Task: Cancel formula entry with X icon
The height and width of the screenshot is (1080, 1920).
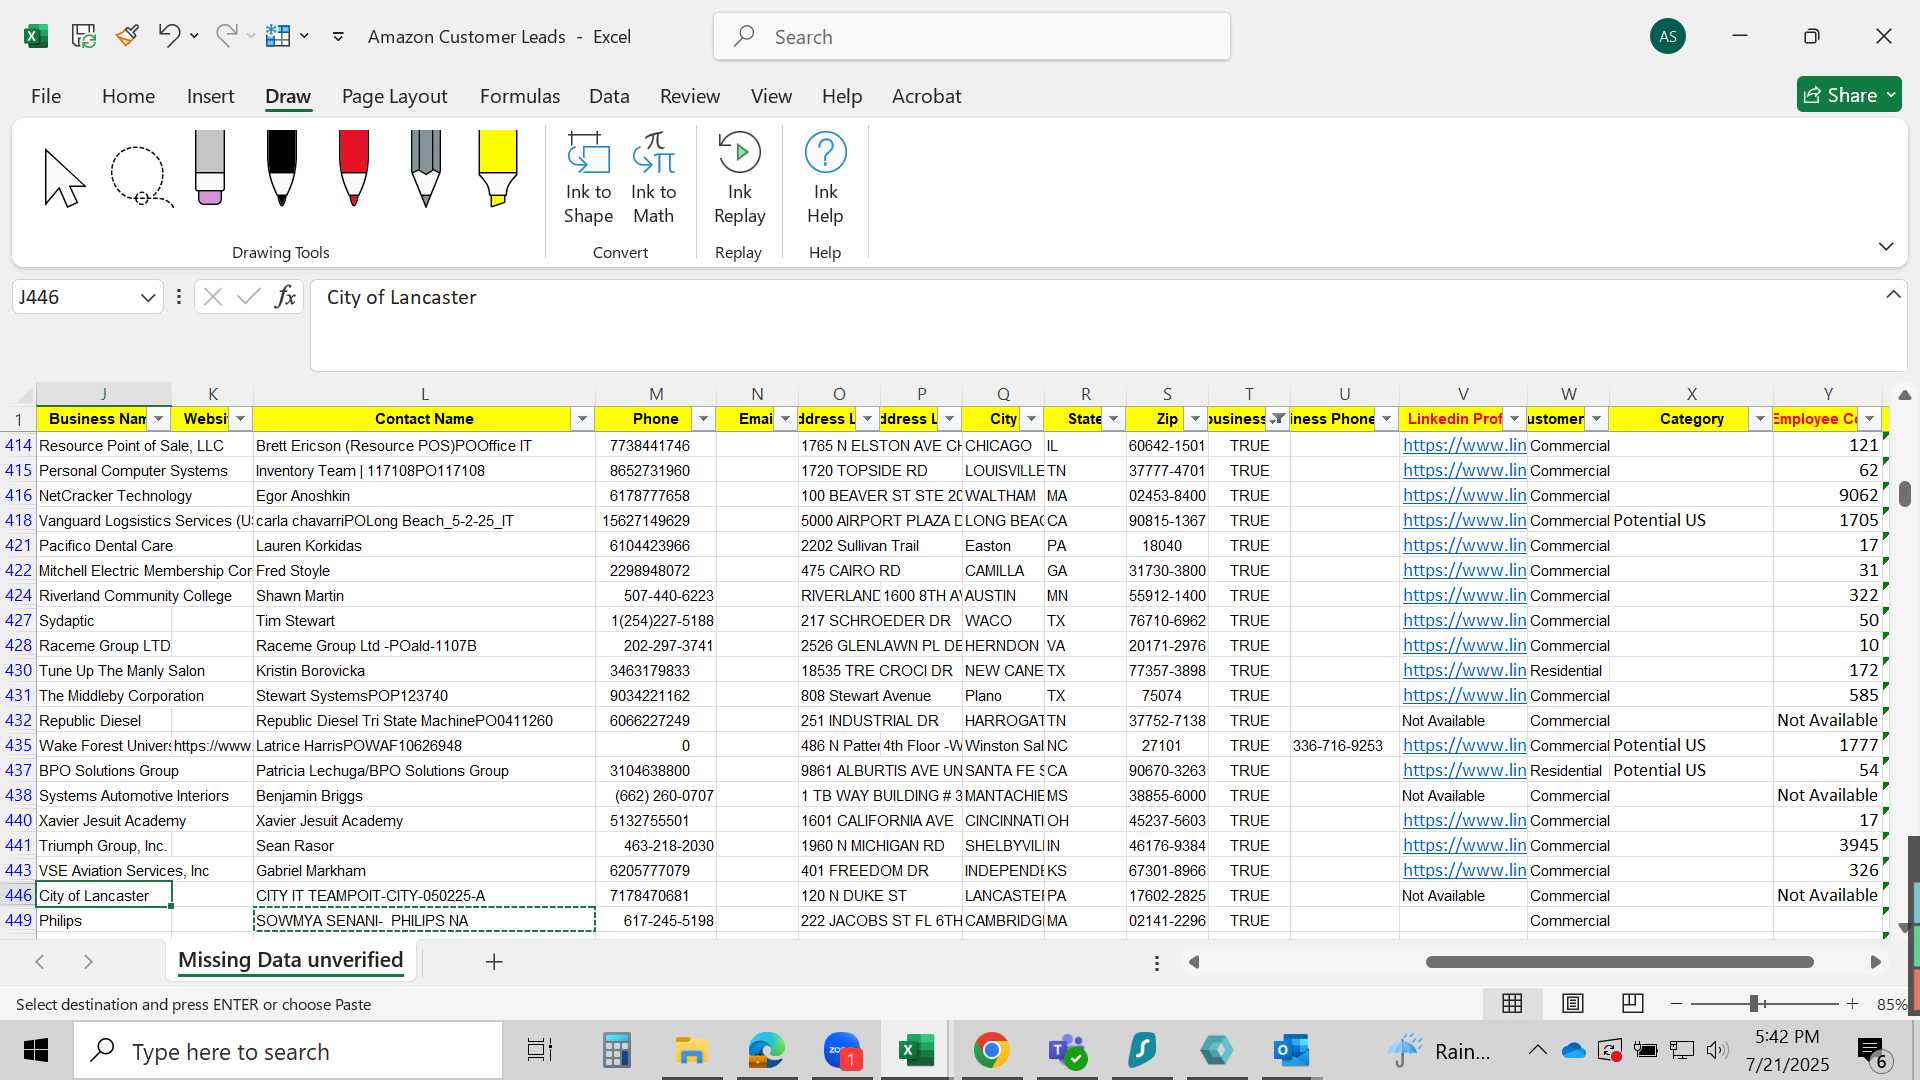Action: [212, 297]
